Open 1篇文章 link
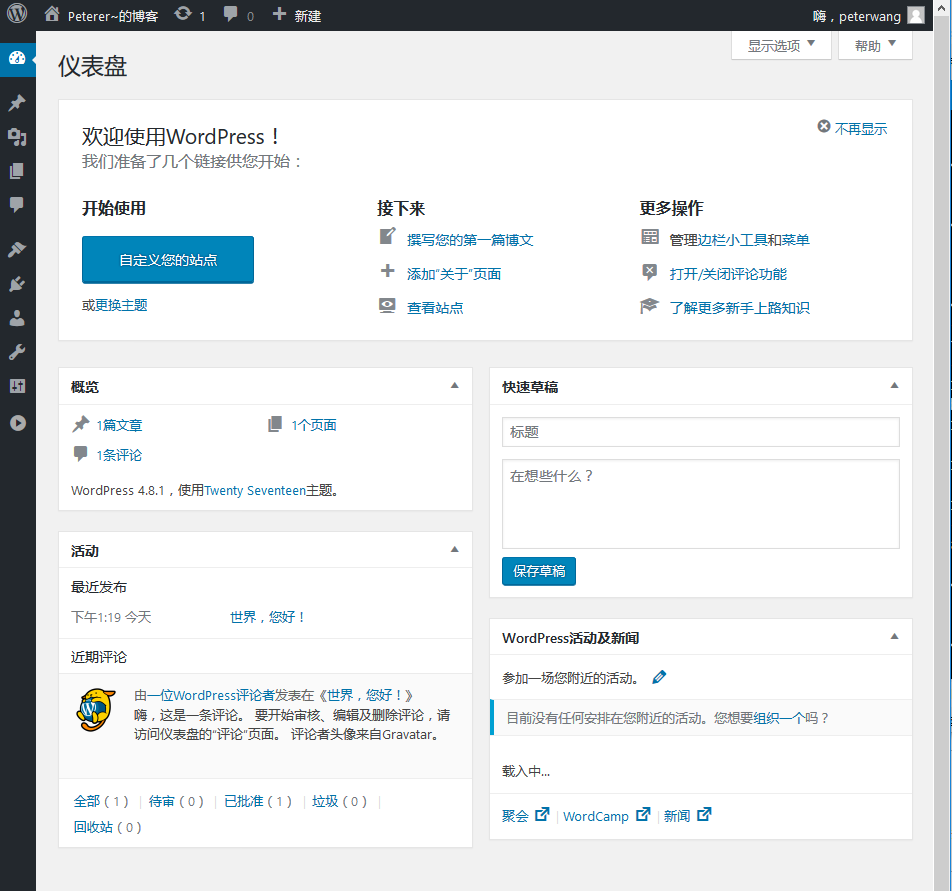This screenshot has width=952, height=891. (x=119, y=425)
